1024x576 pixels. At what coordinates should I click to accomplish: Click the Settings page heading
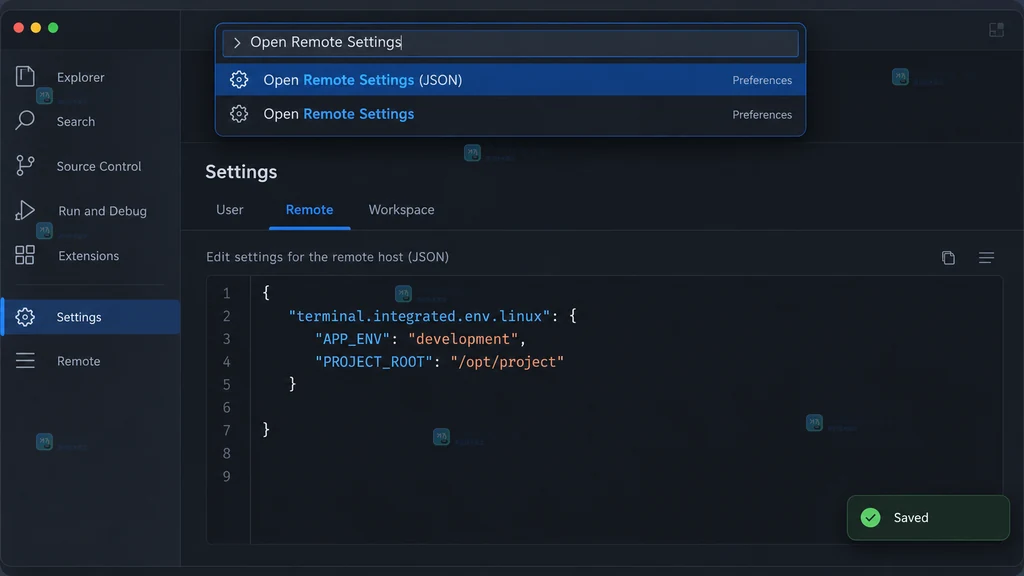point(241,172)
